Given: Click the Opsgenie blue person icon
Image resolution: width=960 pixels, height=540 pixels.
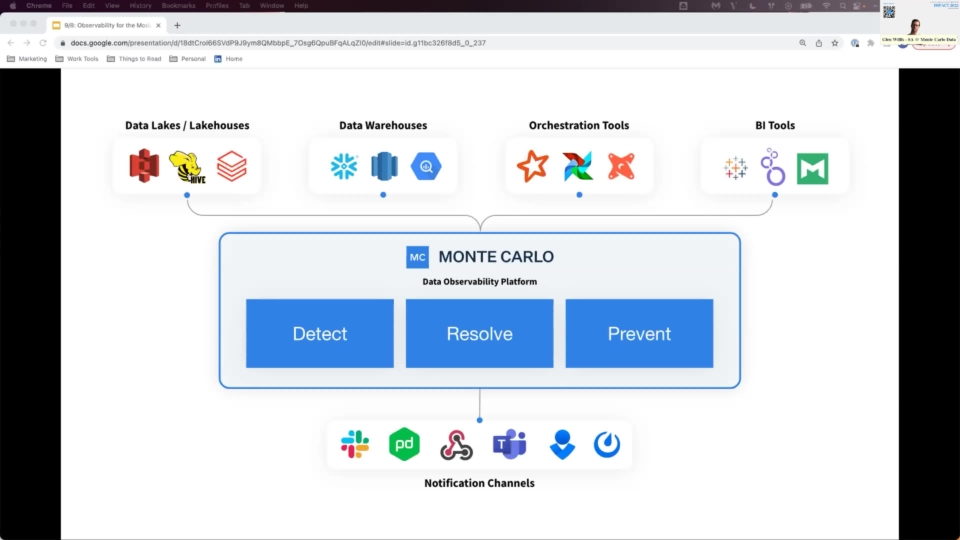Looking at the screenshot, I should (562, 444).
